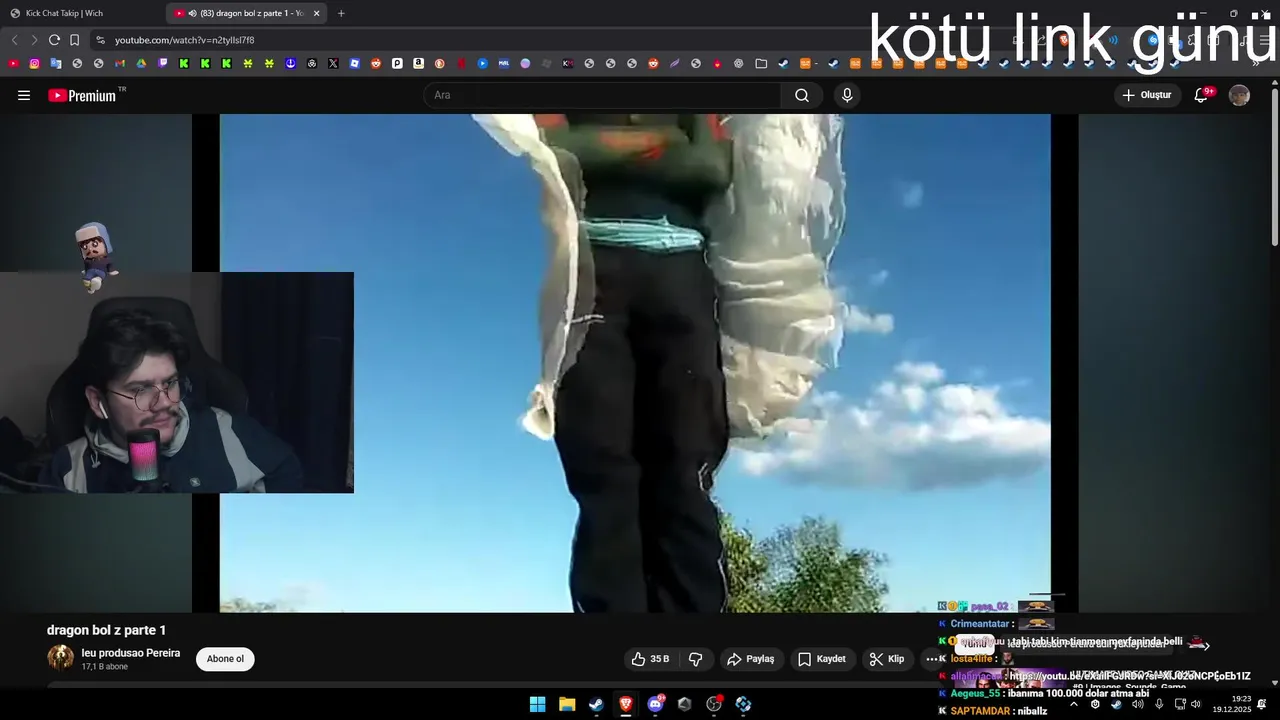Image resolution: width=1280 pixels, height=720 pixels.
Task: Show hidden system tray icons chevron
Action: coord(1074,704)
